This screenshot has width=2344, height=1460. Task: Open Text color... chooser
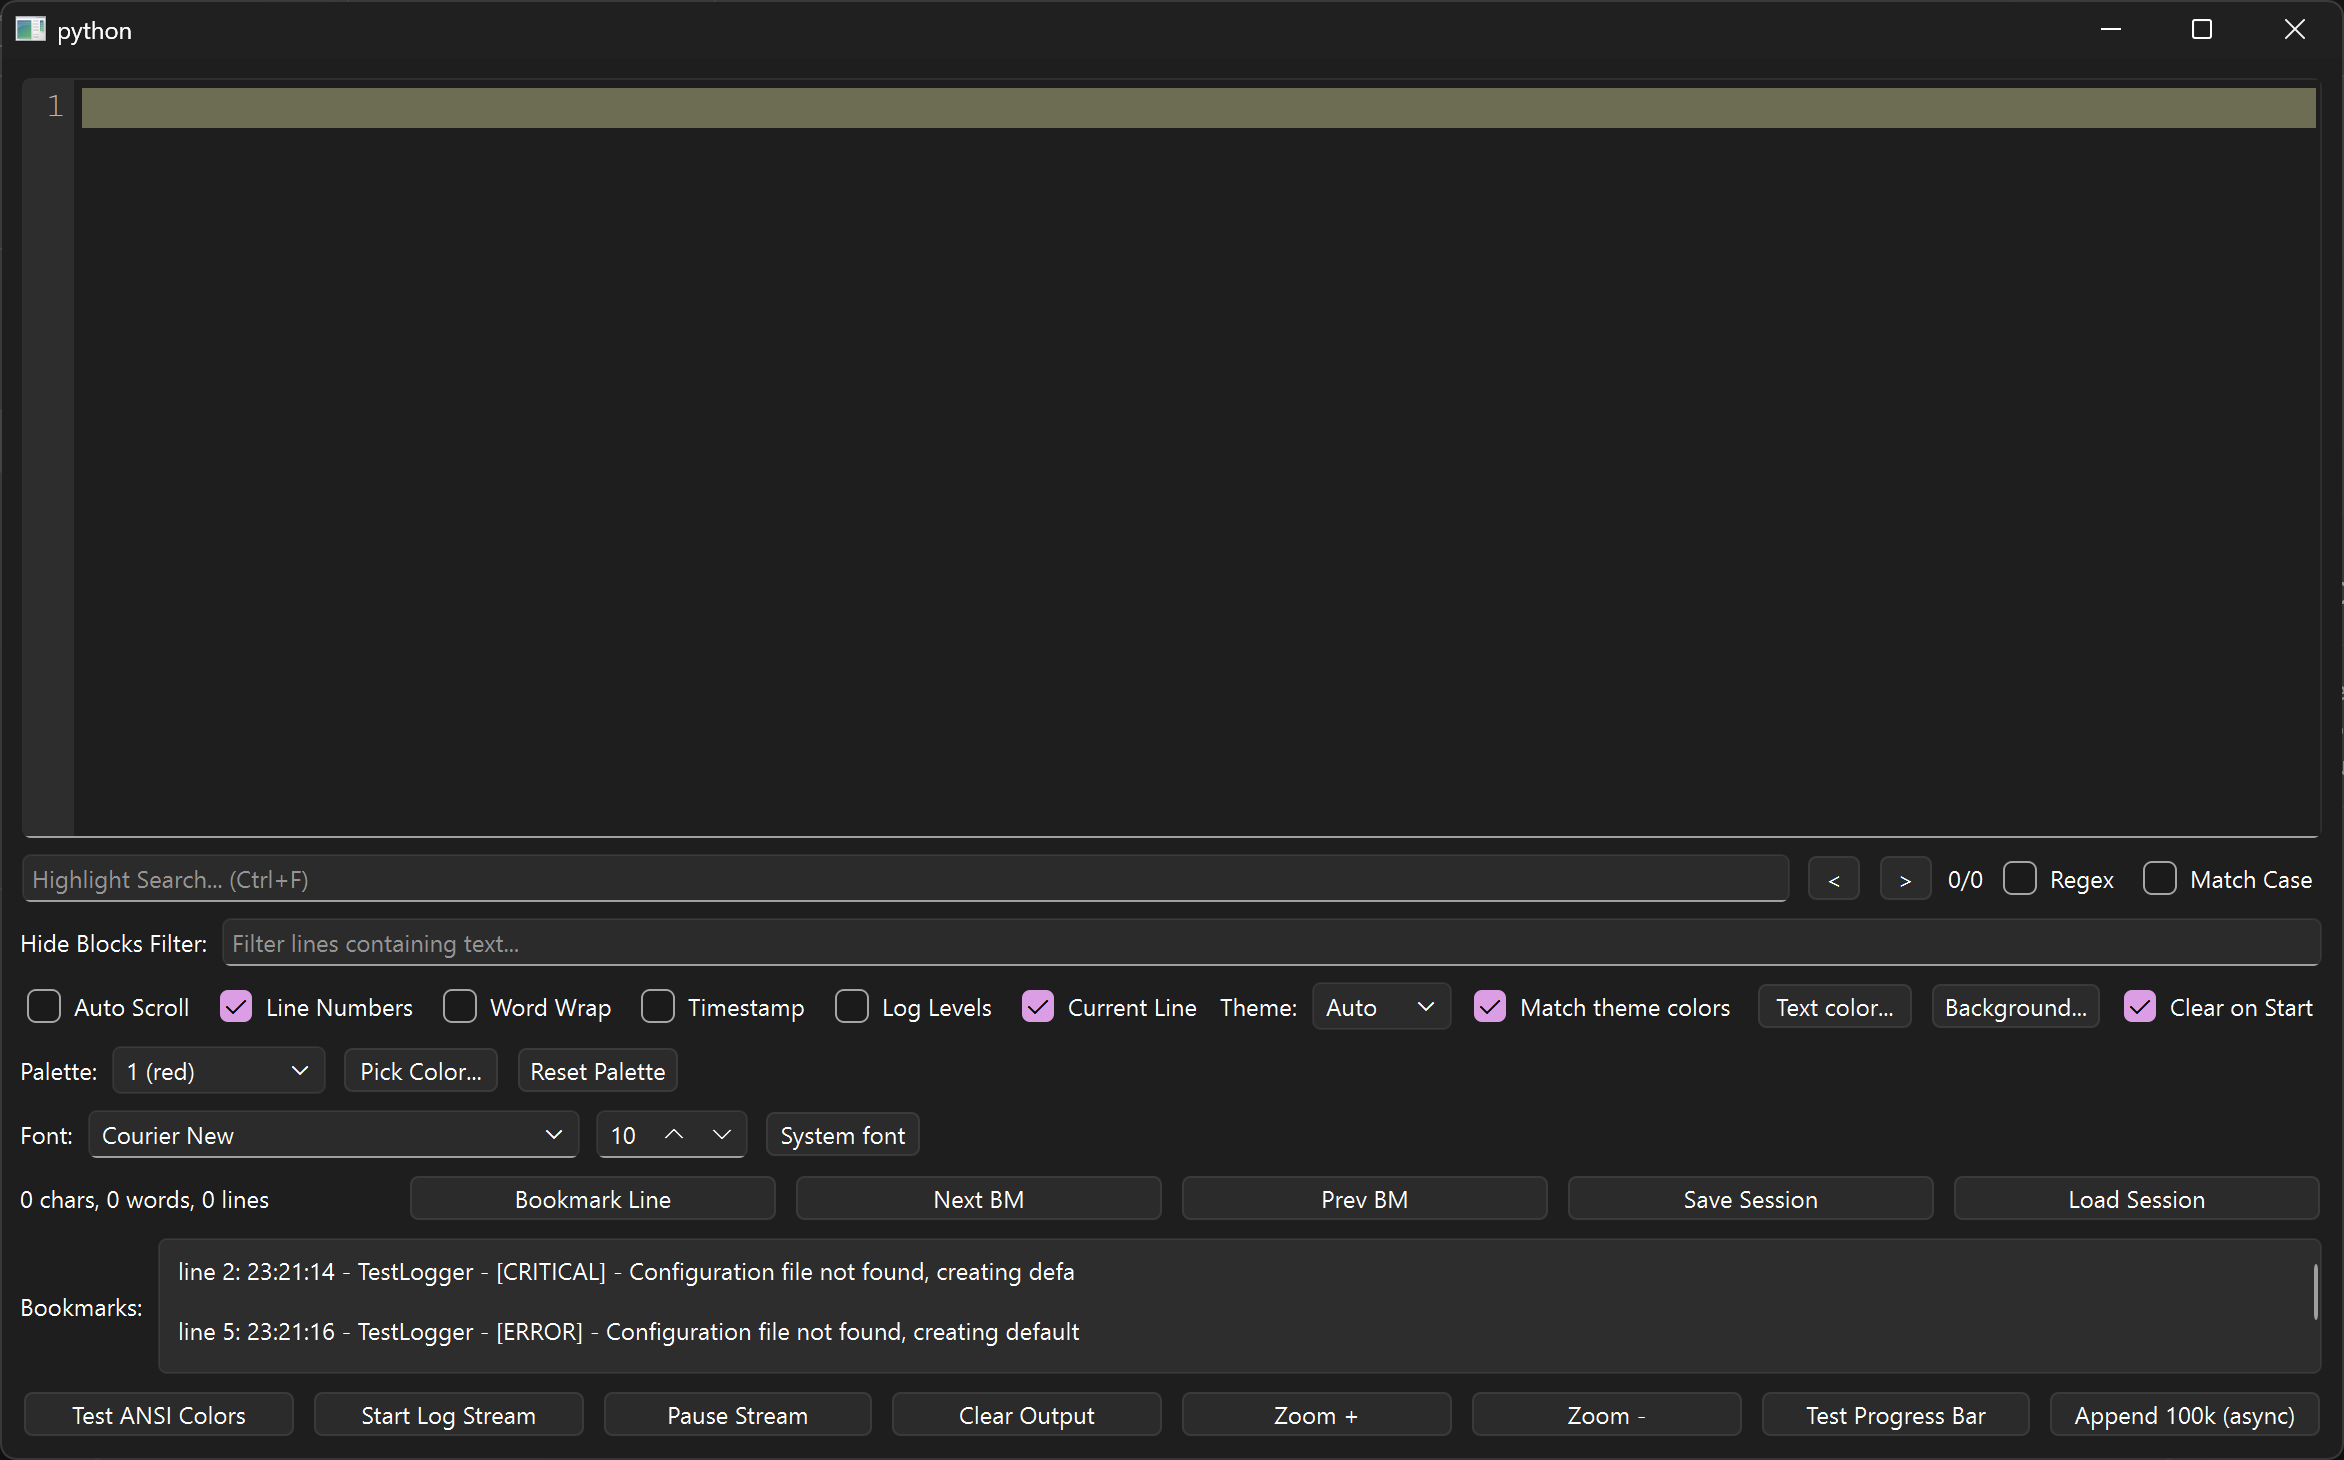click(1835, 1007)
